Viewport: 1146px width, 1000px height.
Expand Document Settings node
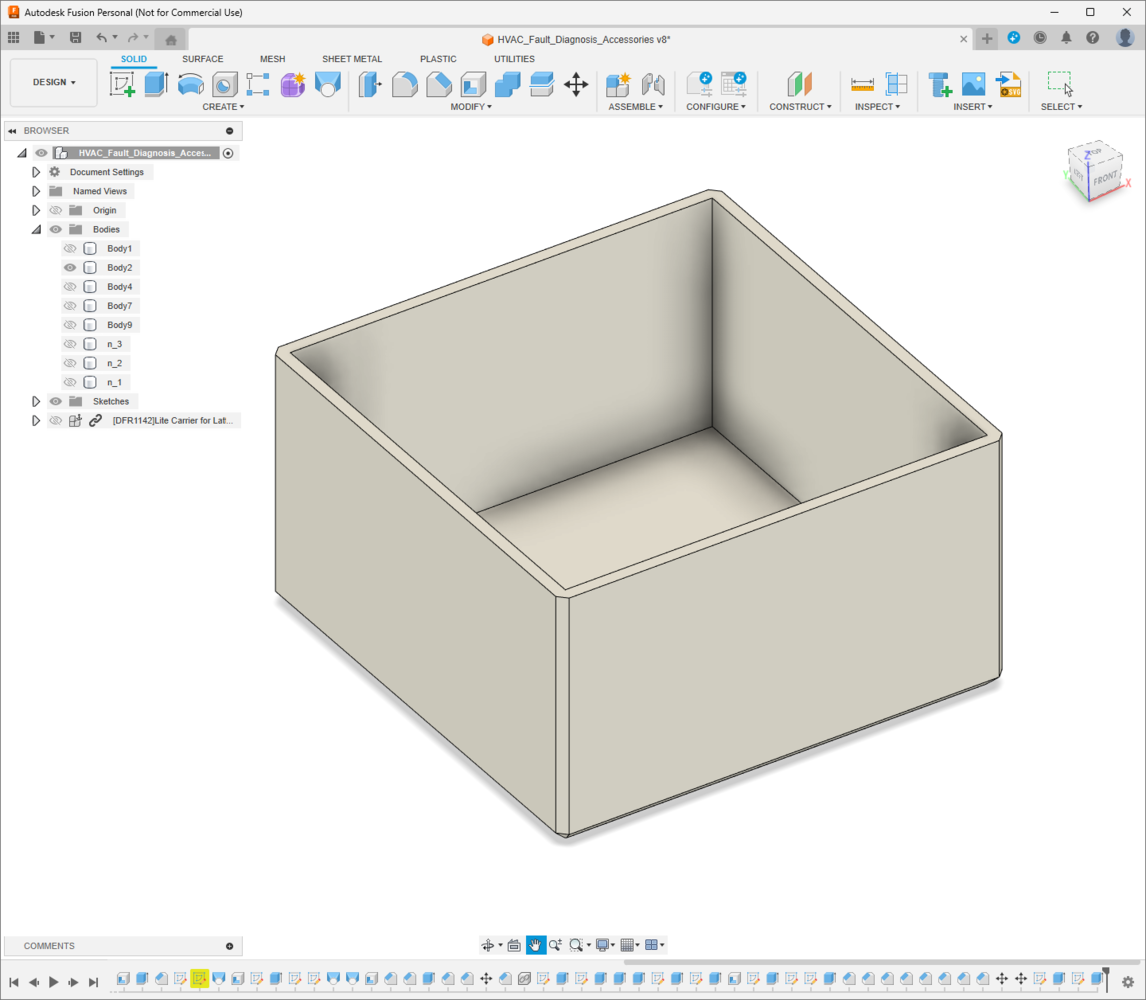[36, 172]
